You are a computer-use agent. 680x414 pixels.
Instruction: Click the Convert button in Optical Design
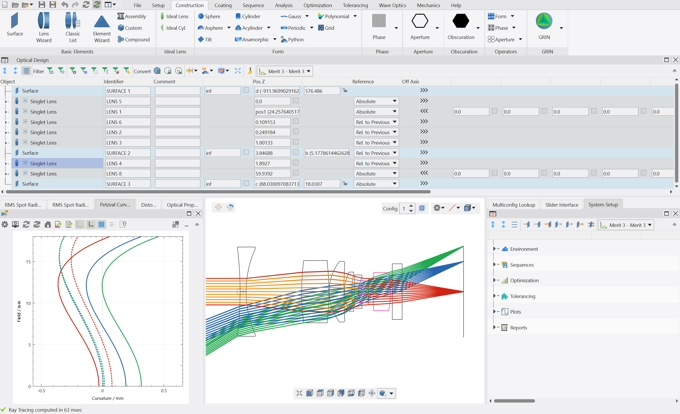pyautogui.click(x=142, y=71)
